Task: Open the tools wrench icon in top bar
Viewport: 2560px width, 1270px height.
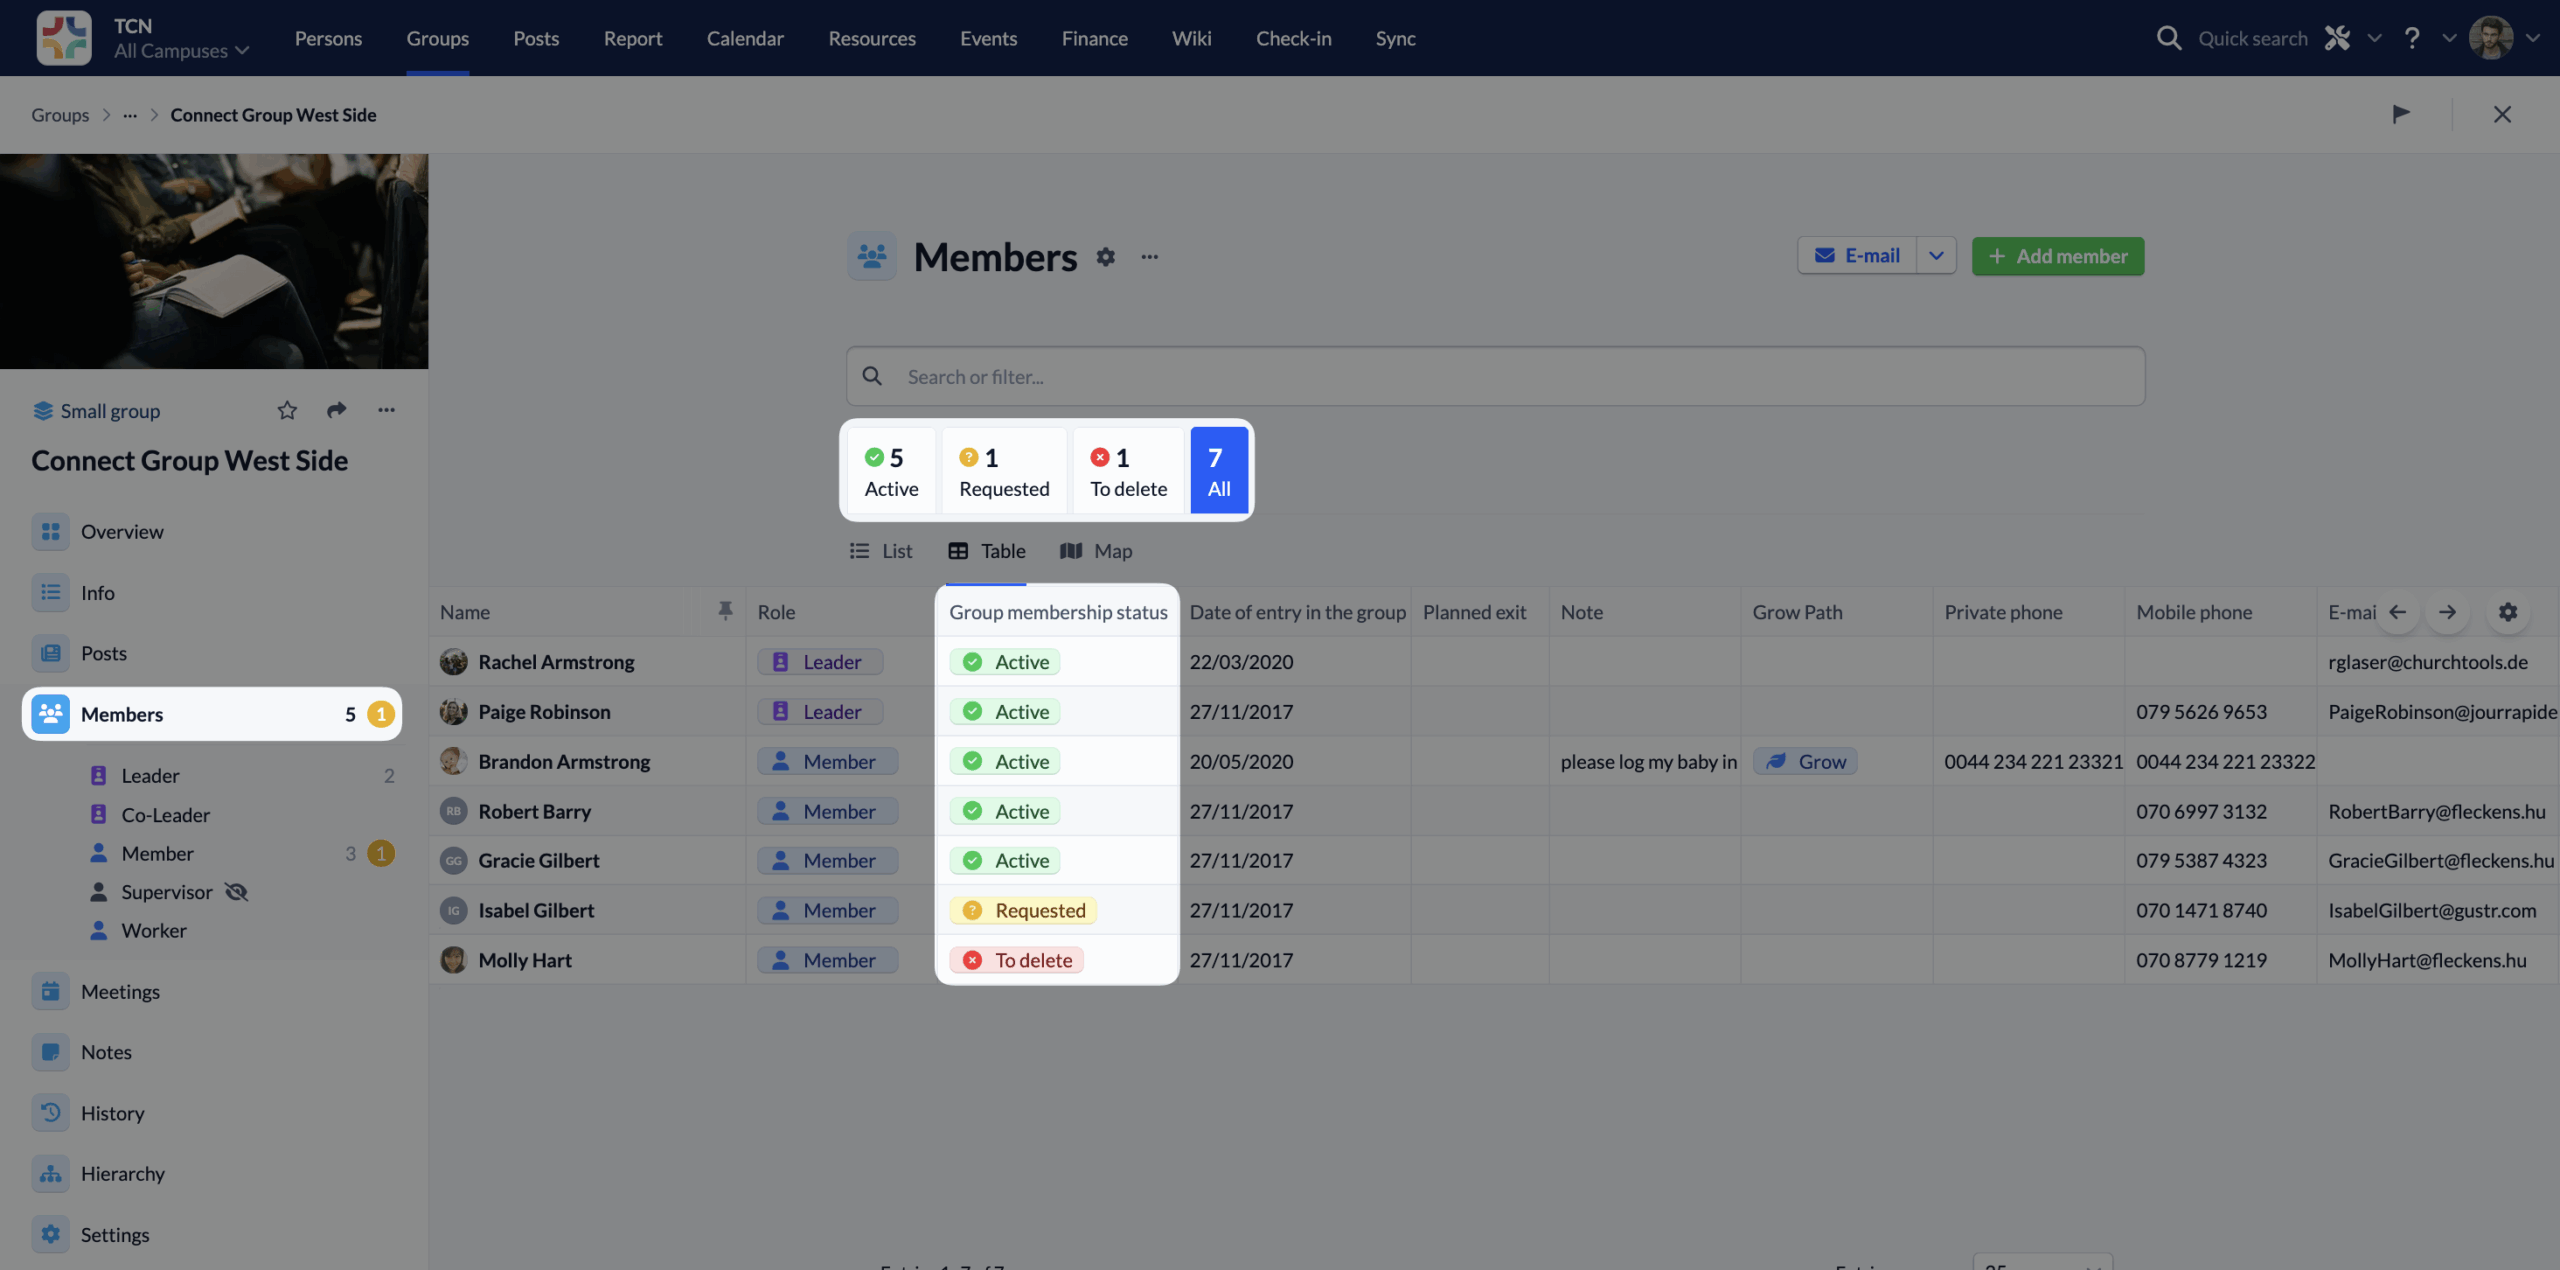Action: (x=2337, y=38)
